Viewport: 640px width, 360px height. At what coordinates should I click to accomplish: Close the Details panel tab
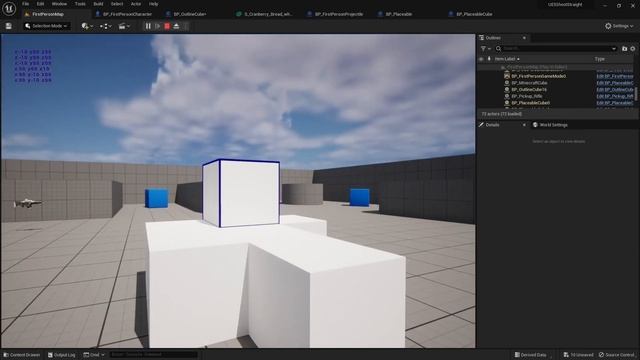(524, 125)
